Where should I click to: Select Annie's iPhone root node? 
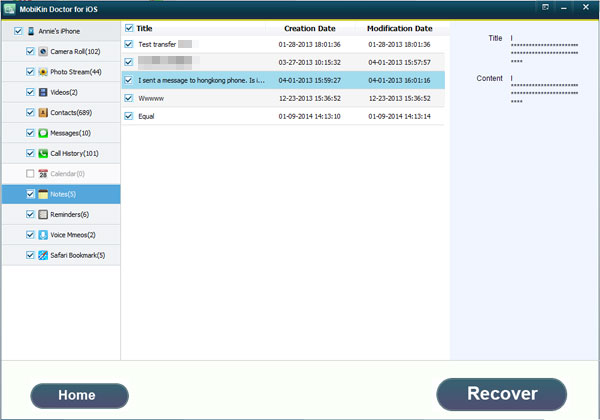59,31
